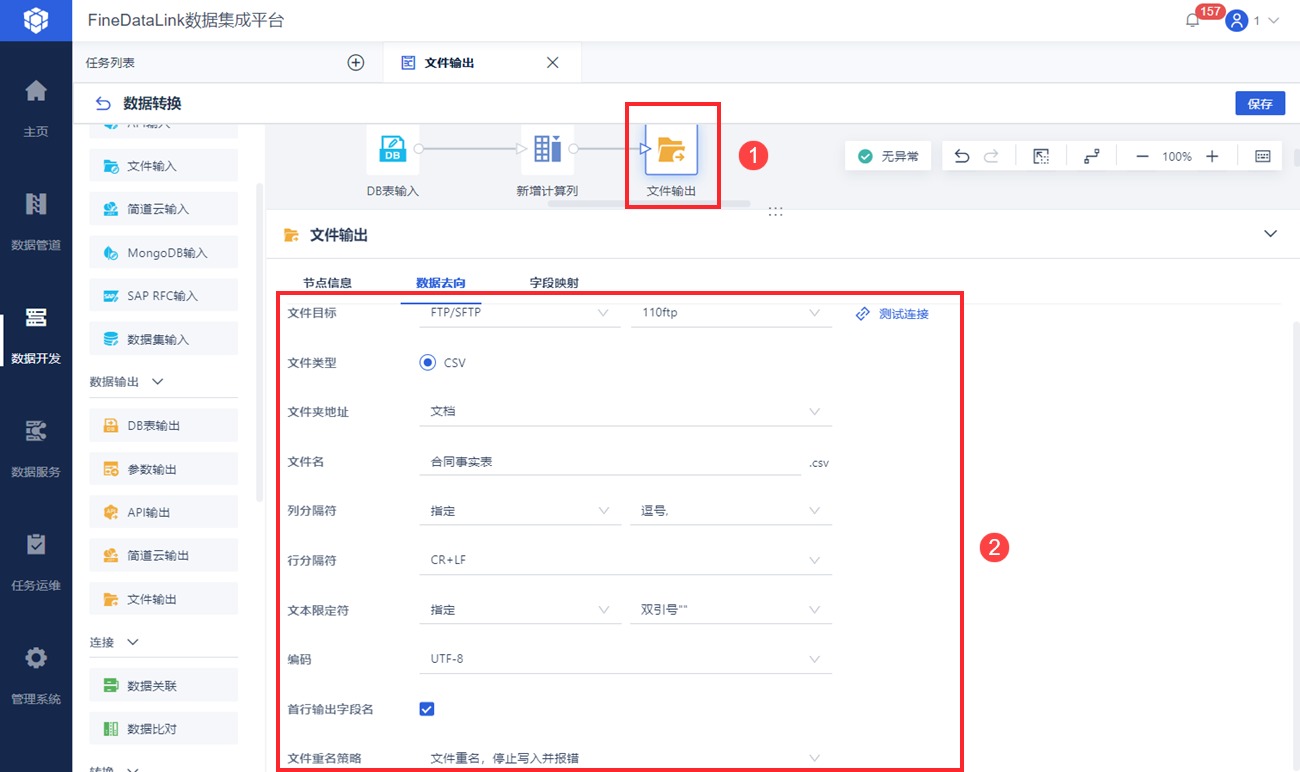This screenshot has width=1300, height=772.
Task: Select the DB表输入 node on canvas
Action: 393,149
